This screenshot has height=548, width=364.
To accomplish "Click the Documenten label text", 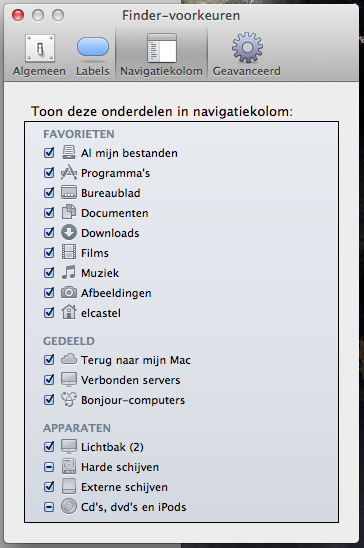I will 115,213.
